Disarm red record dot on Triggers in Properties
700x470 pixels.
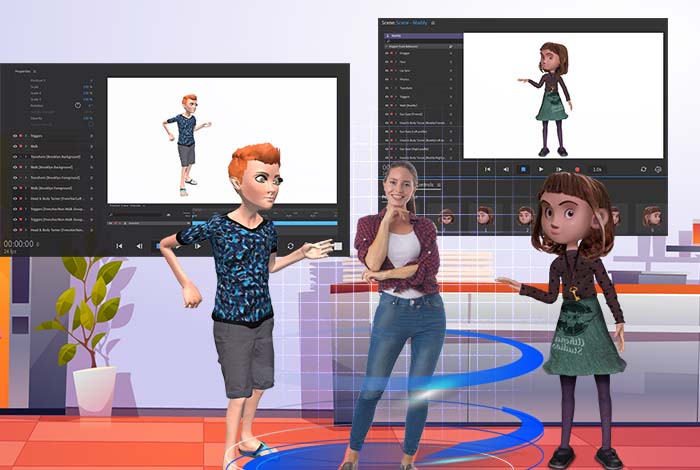pos(21,136)
